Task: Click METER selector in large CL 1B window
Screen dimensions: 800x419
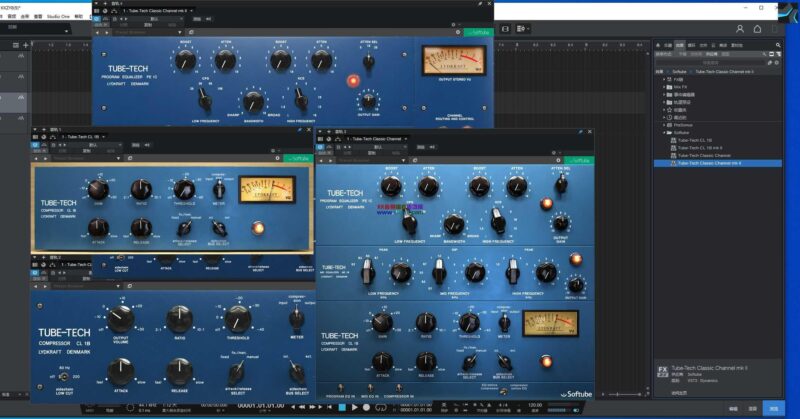Action: [296, 318]
